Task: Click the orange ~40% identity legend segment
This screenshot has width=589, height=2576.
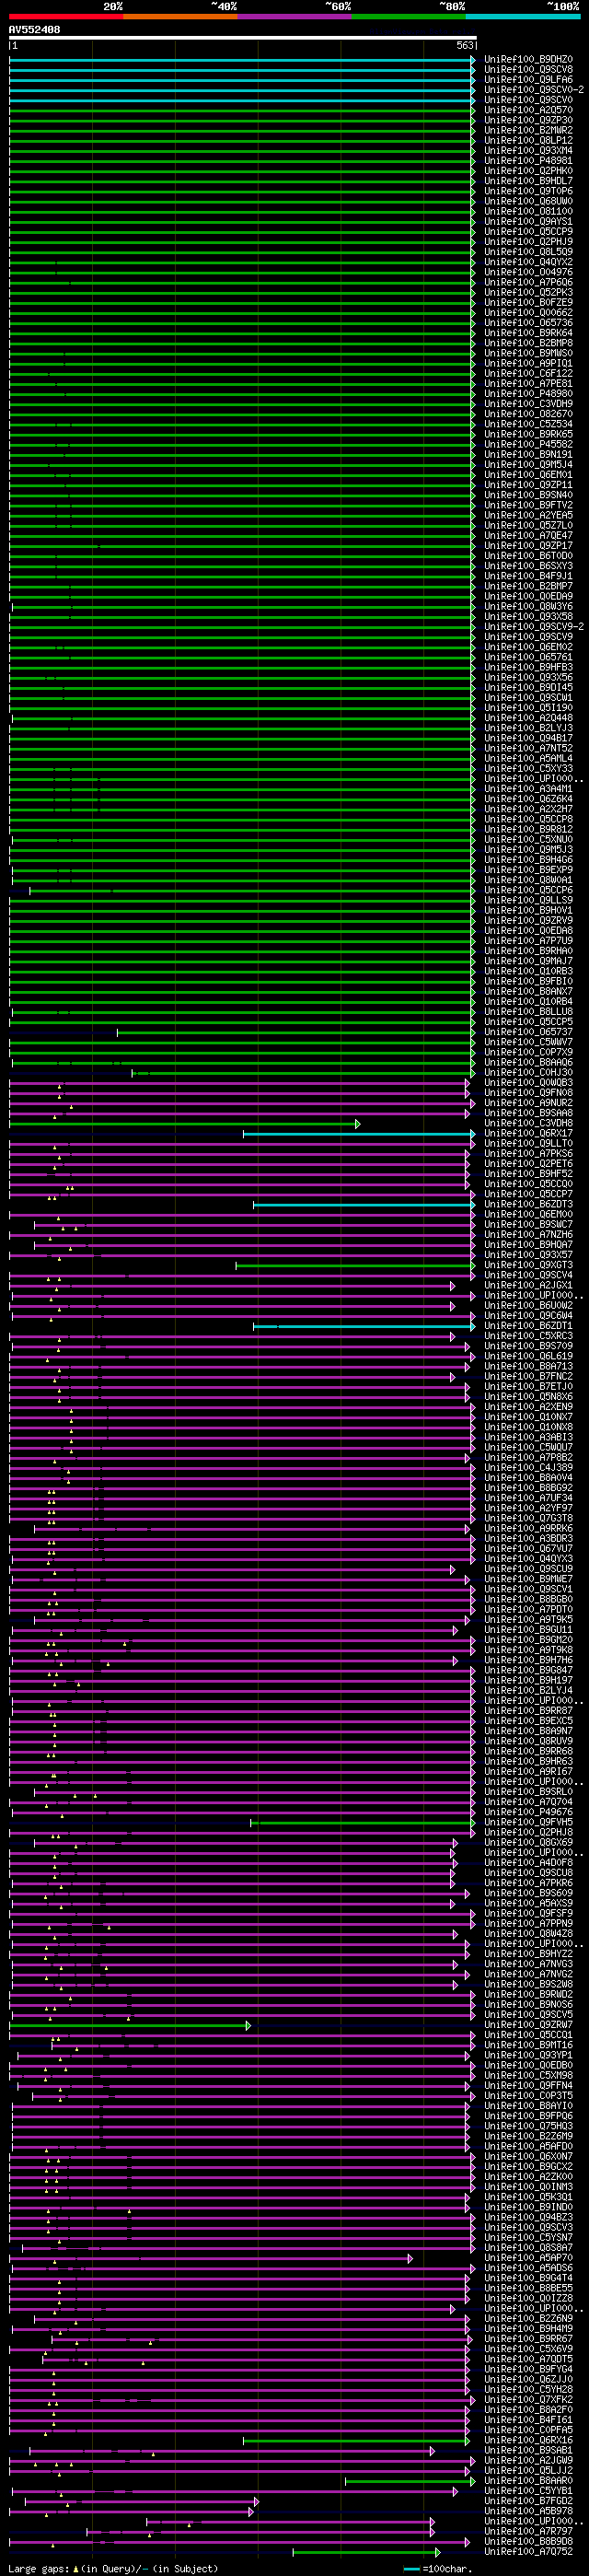Action: pos(181,17)
